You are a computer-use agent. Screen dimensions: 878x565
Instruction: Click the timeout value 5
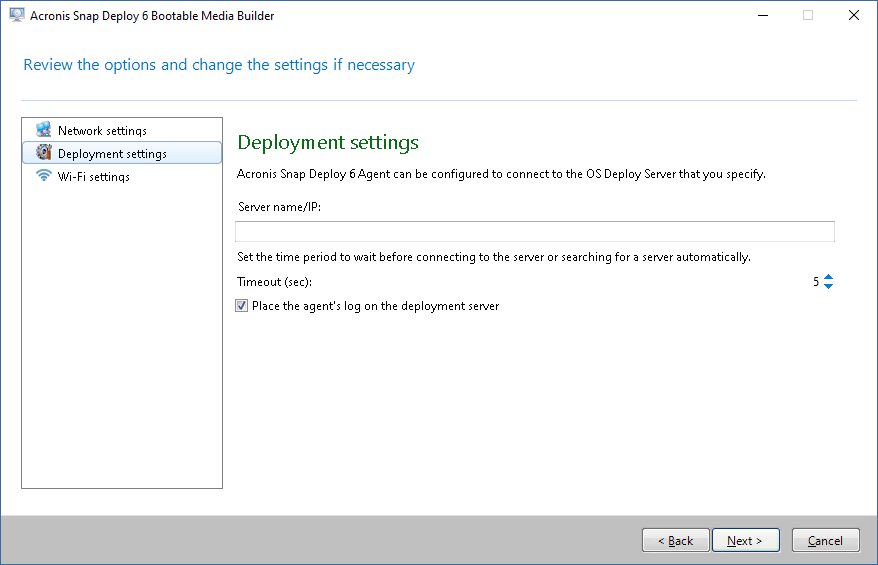coord(816,283)
